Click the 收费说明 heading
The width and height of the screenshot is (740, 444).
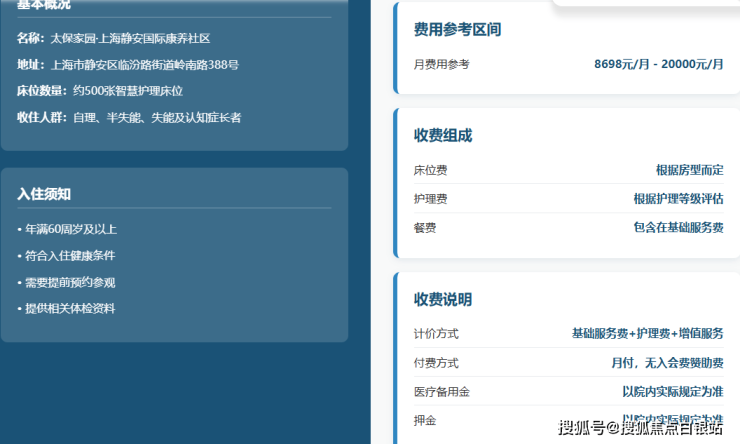tap(443, 300)
